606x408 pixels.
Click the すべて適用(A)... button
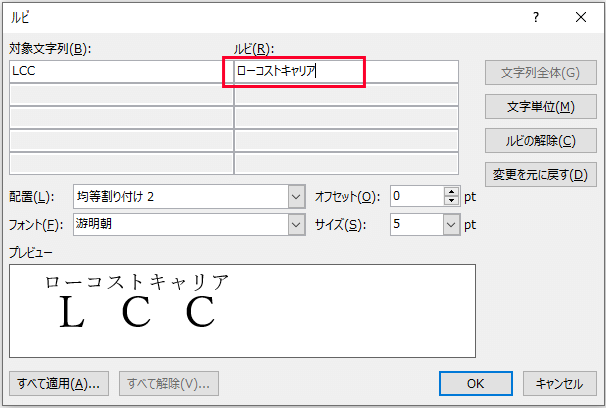pyautogui.click(x=59, y=384)
